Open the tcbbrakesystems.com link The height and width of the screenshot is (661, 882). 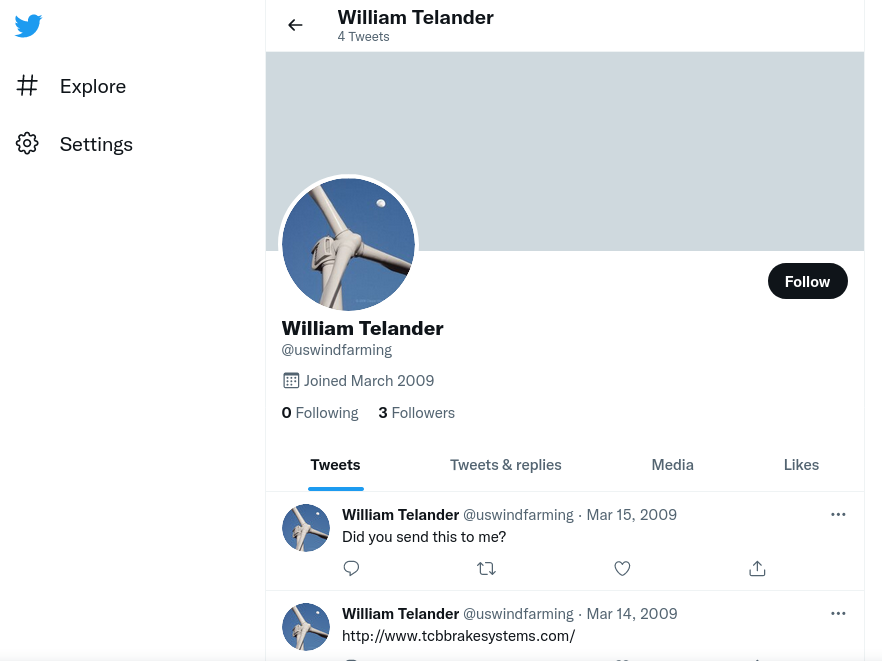[458, 636]
